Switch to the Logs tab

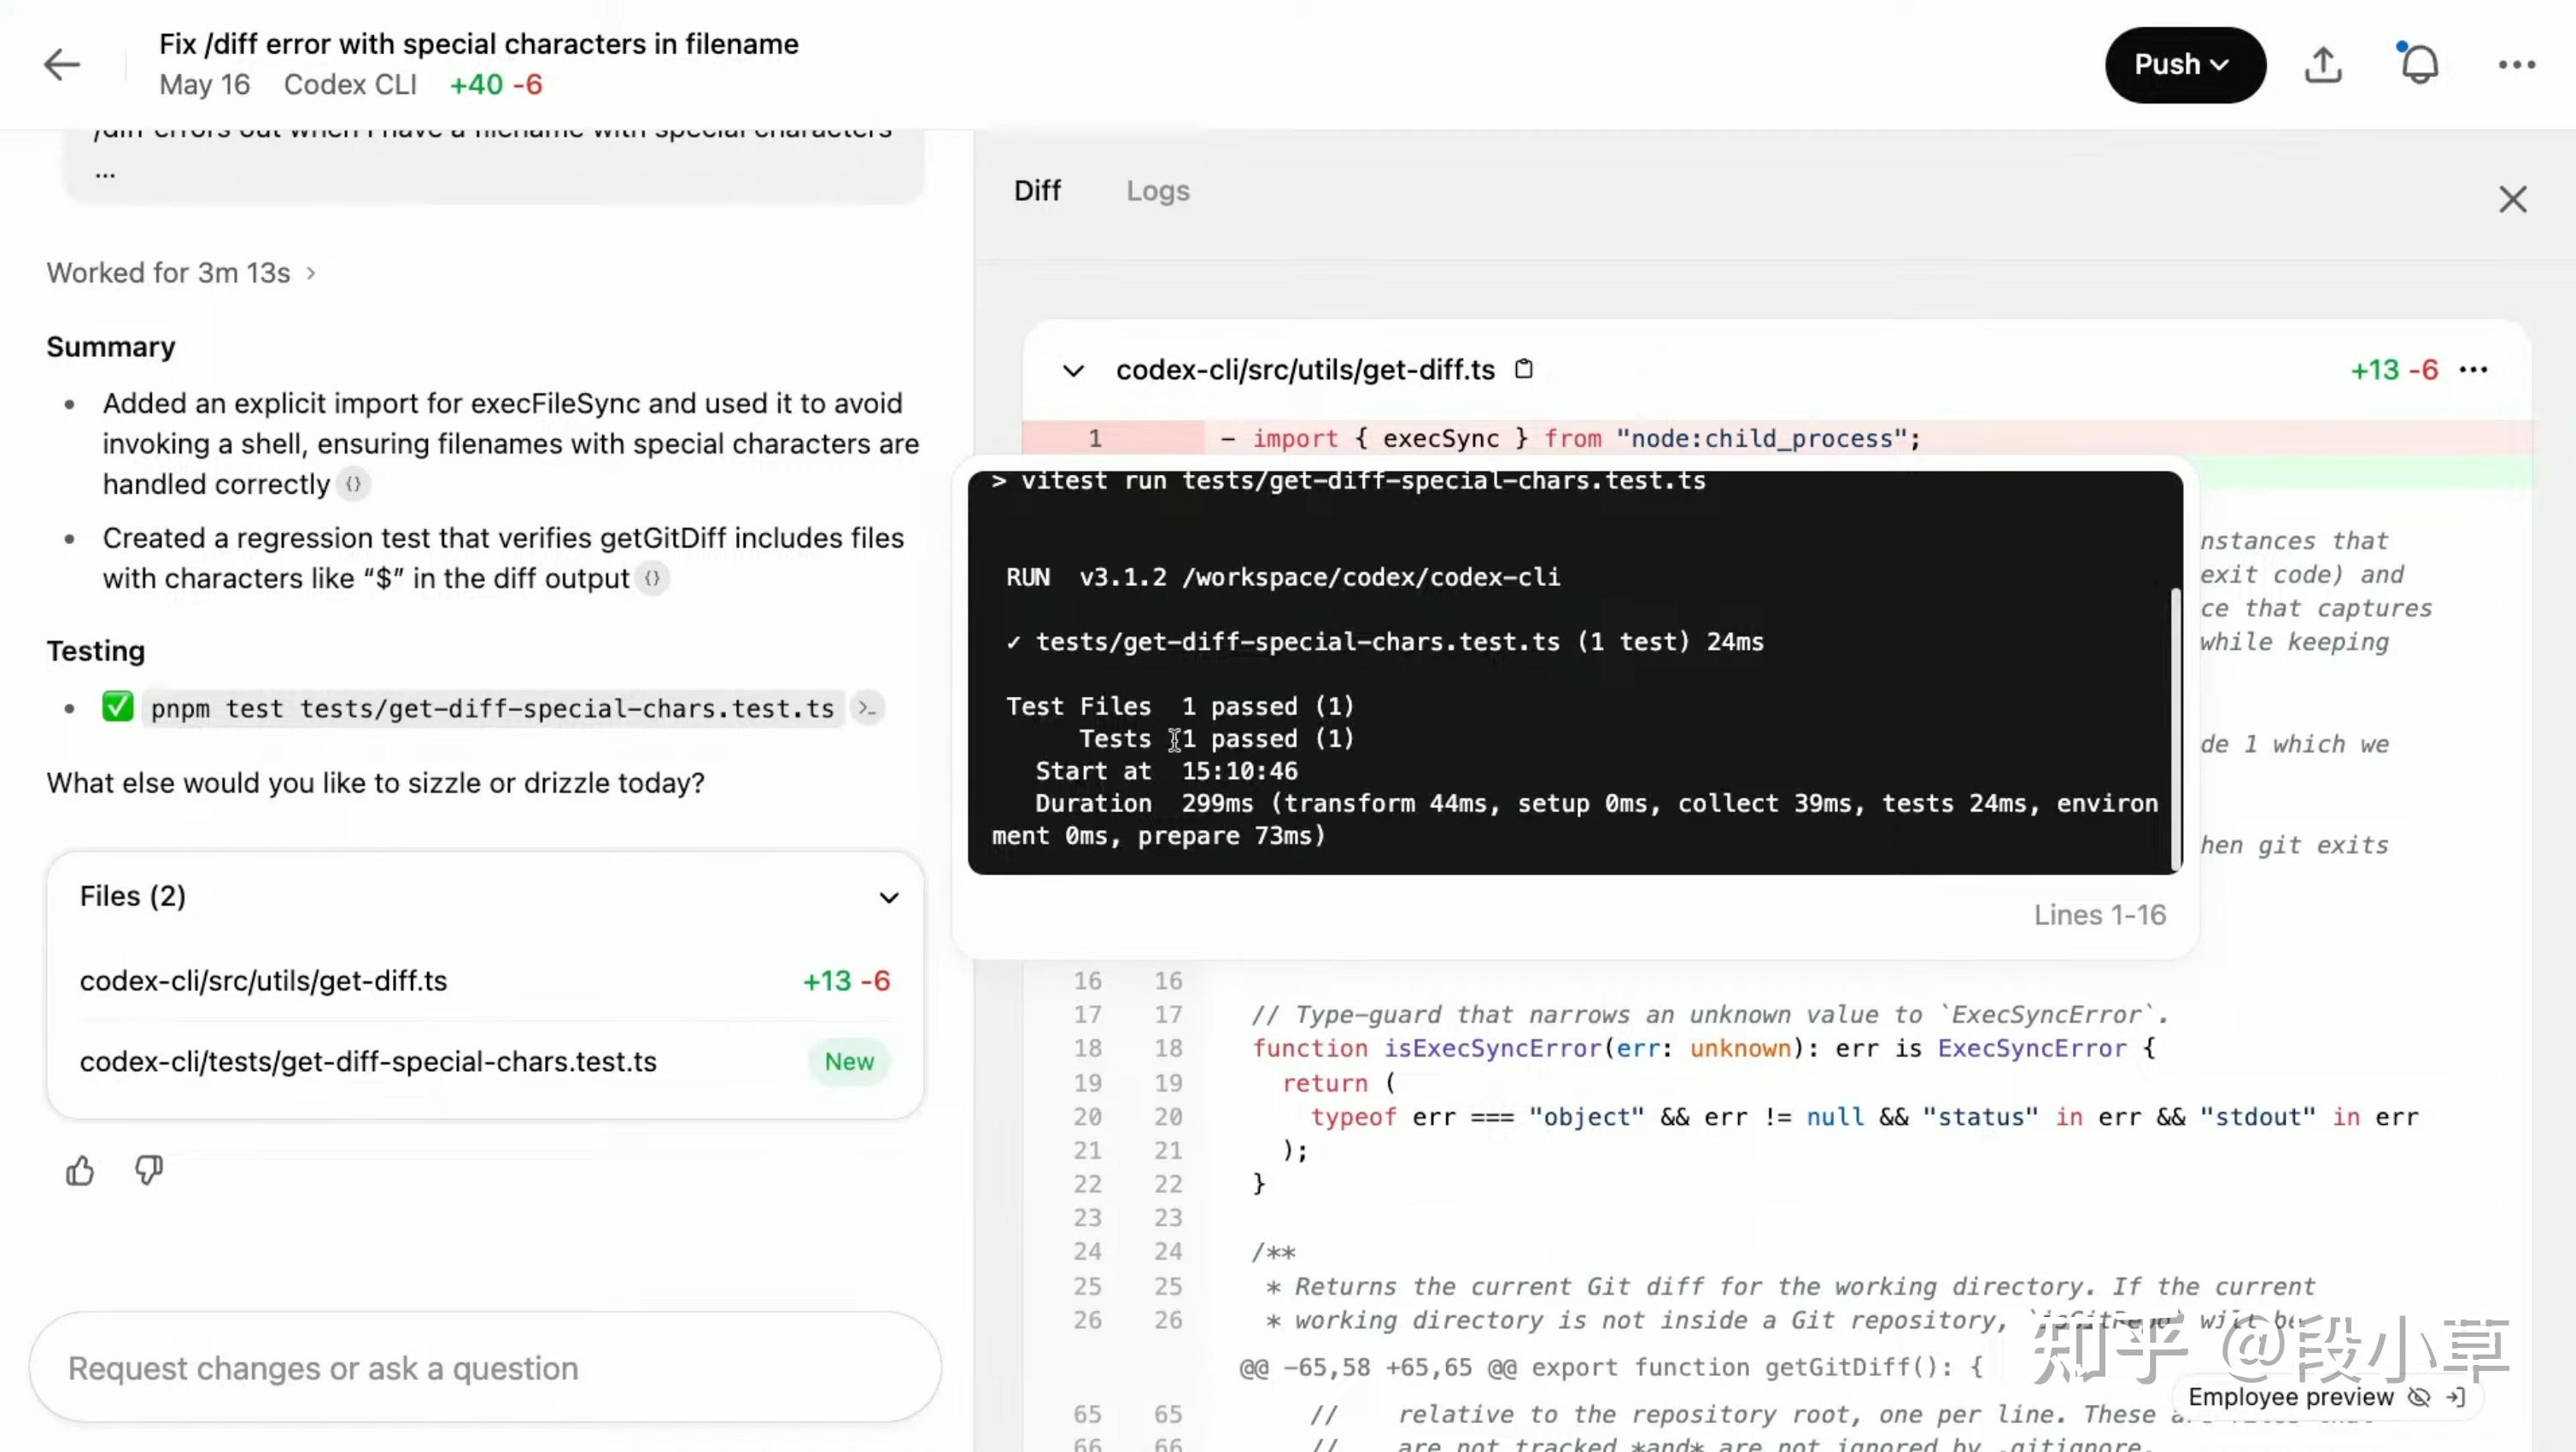[1157, 190]
